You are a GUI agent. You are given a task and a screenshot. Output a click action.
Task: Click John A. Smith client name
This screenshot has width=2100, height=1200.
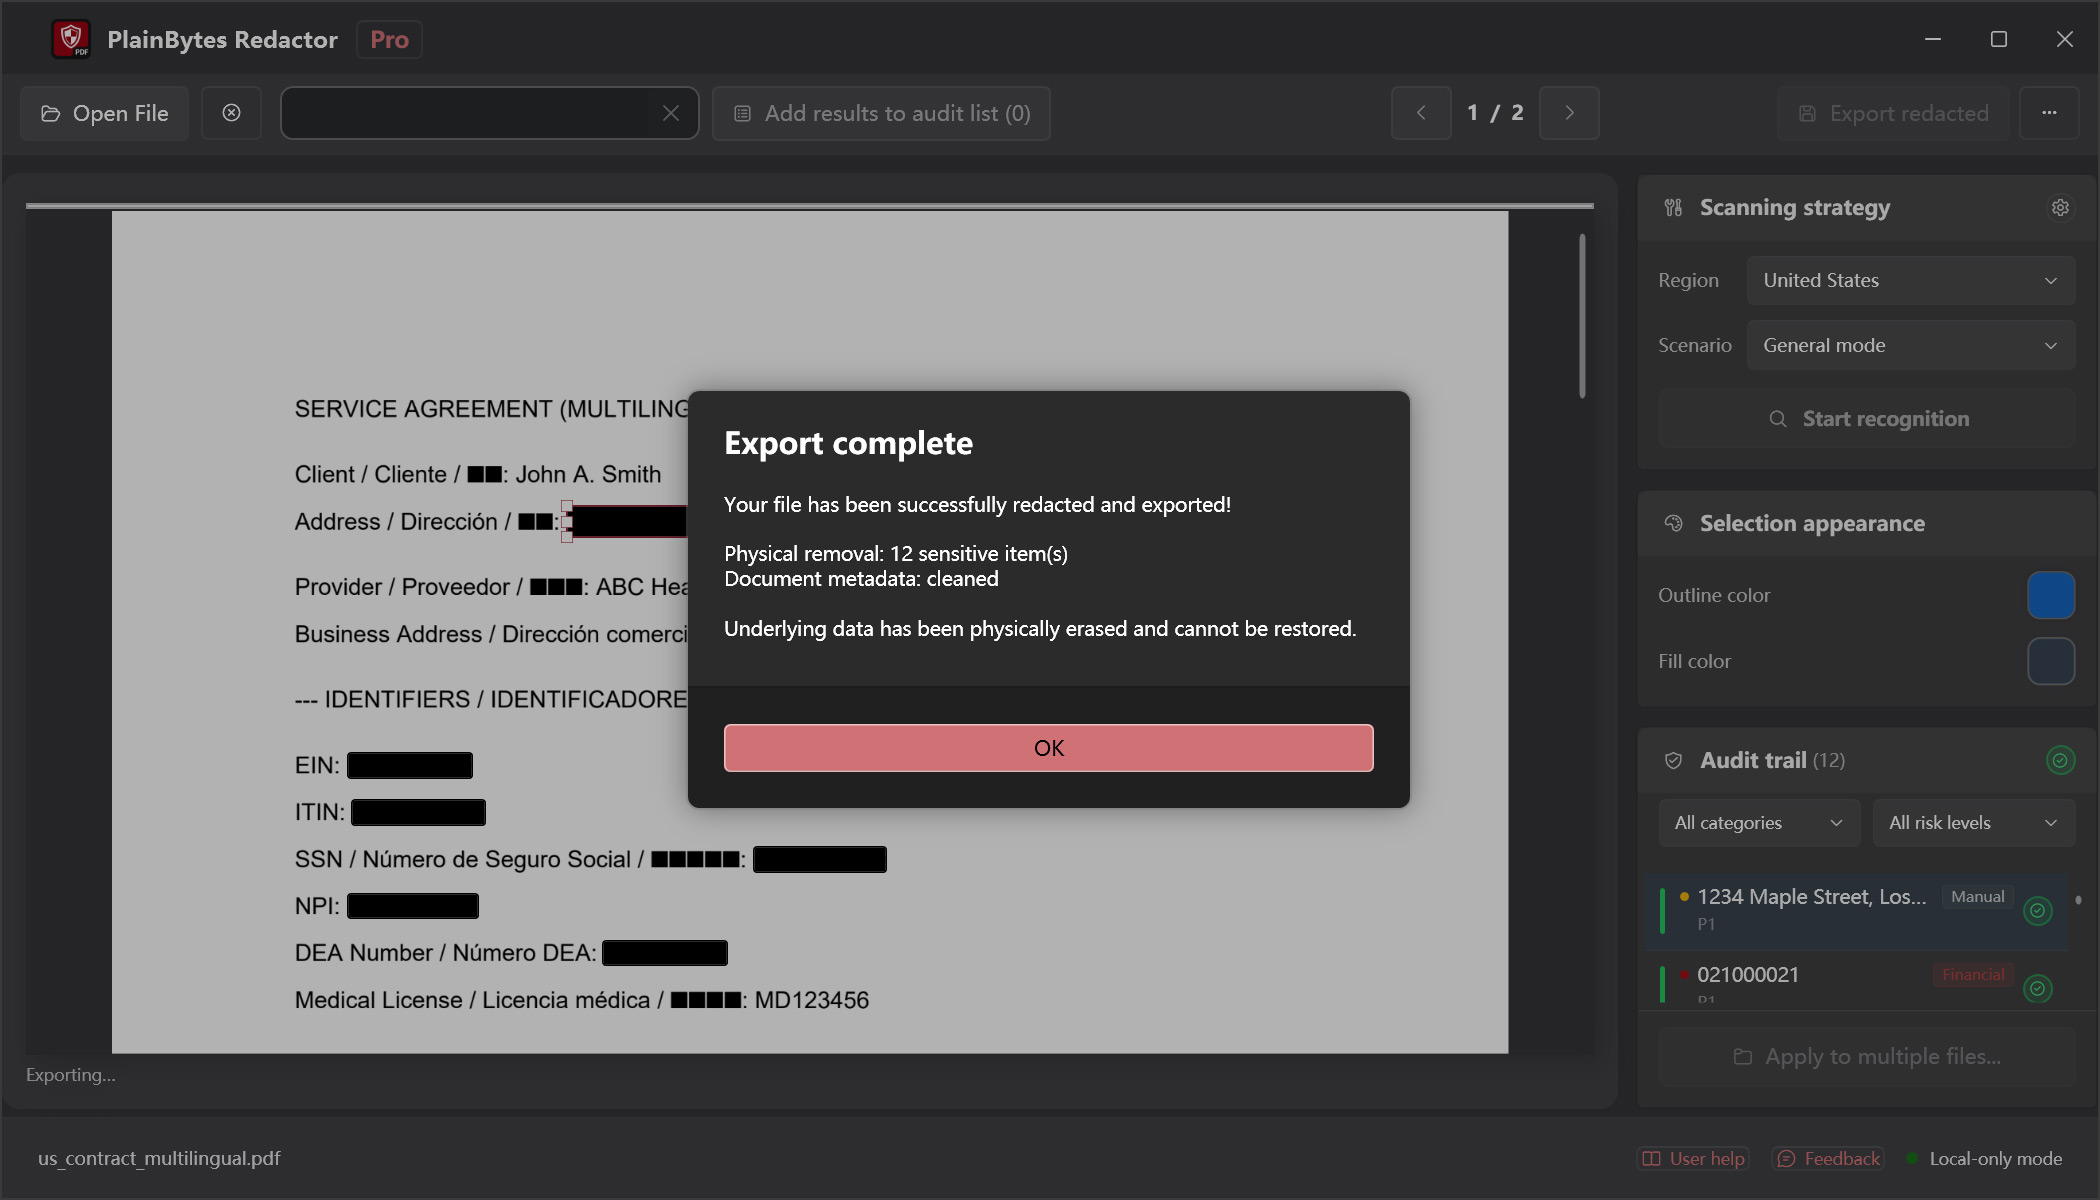[x=588, y=474]
